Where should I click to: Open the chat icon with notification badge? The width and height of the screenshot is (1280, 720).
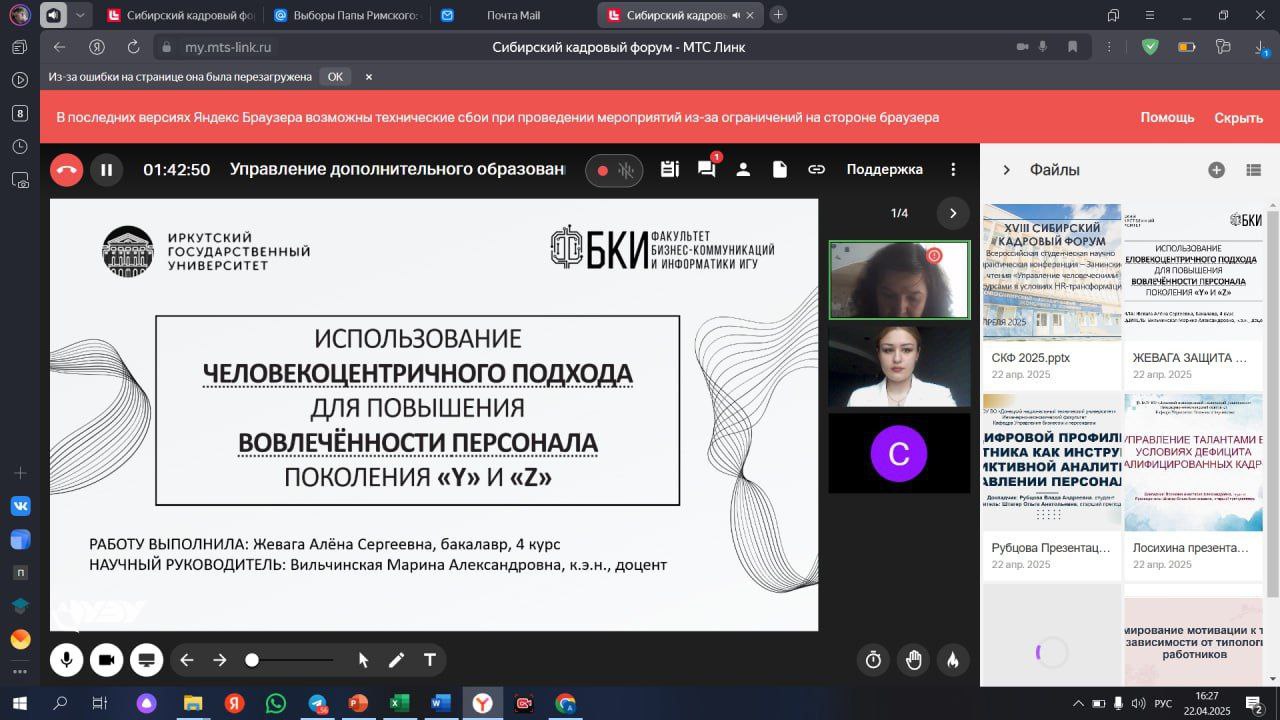tap(706, 169)
